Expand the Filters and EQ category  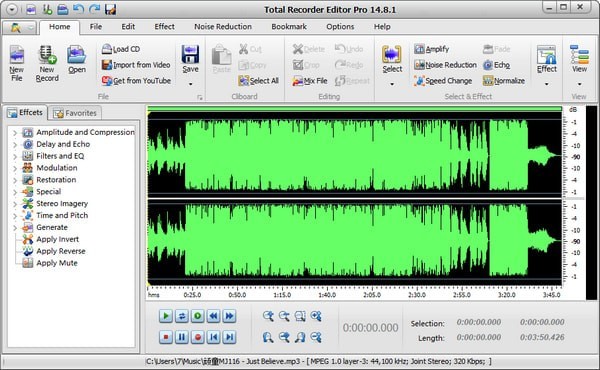(15, 156)
